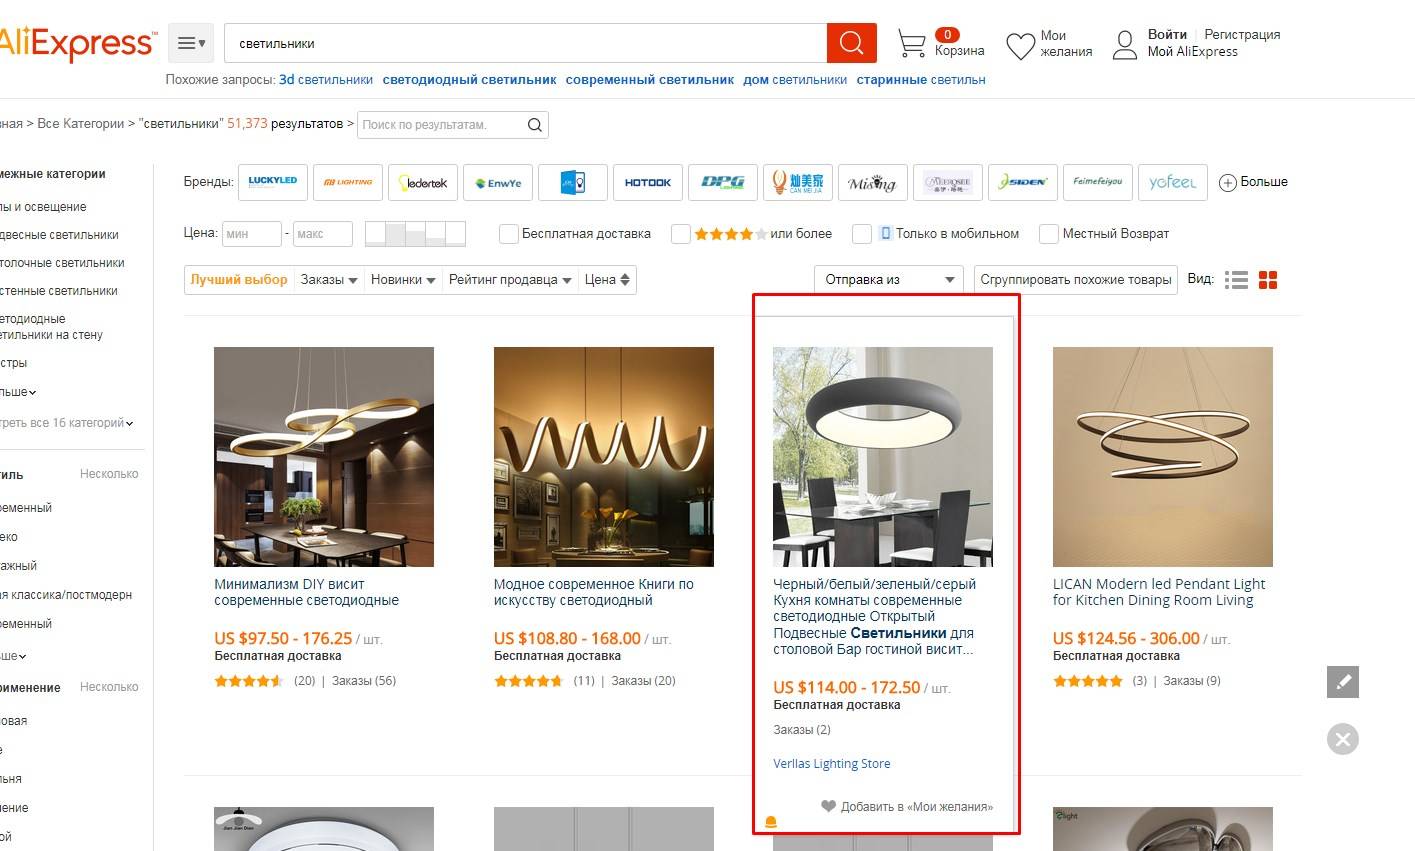
Task: Tick the Бесплатная доставка checkbox
Action: coord(509,234)
